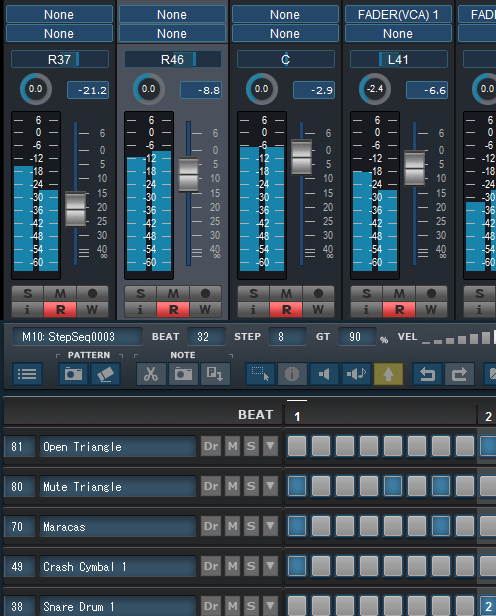Screen dimensions: 496x616
Task: Mute the Open Triangle row
Action: [232, 446]
